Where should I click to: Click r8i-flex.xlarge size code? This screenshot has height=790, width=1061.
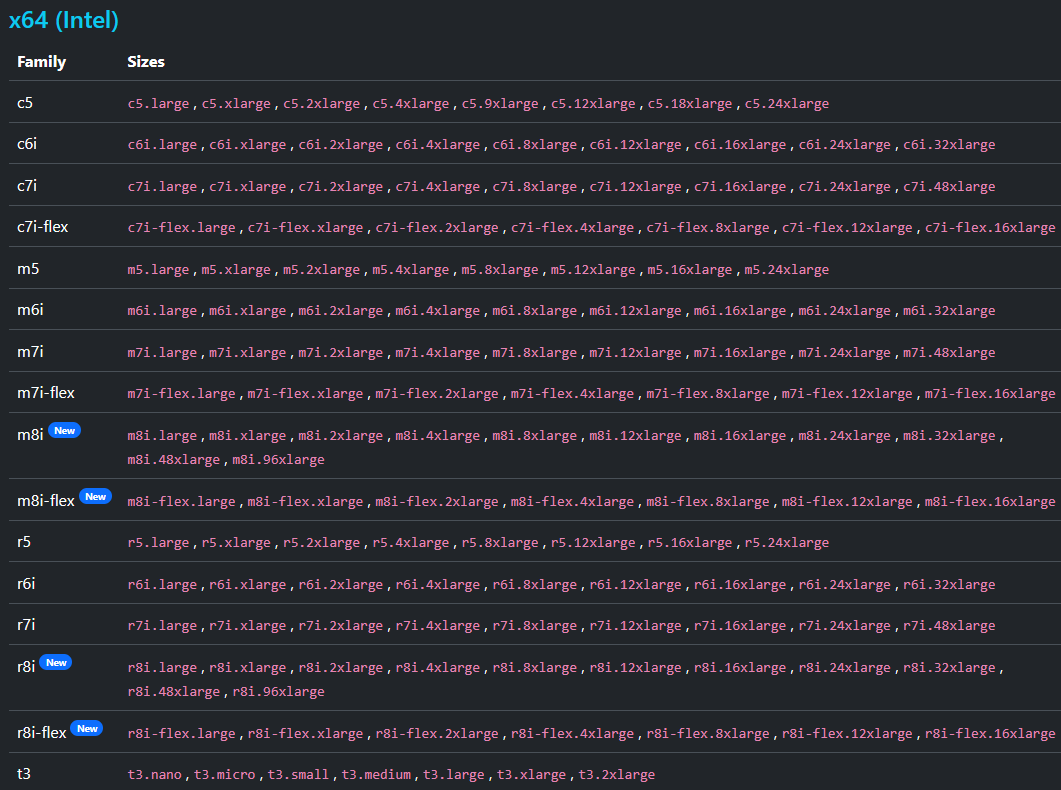[305, 734]
